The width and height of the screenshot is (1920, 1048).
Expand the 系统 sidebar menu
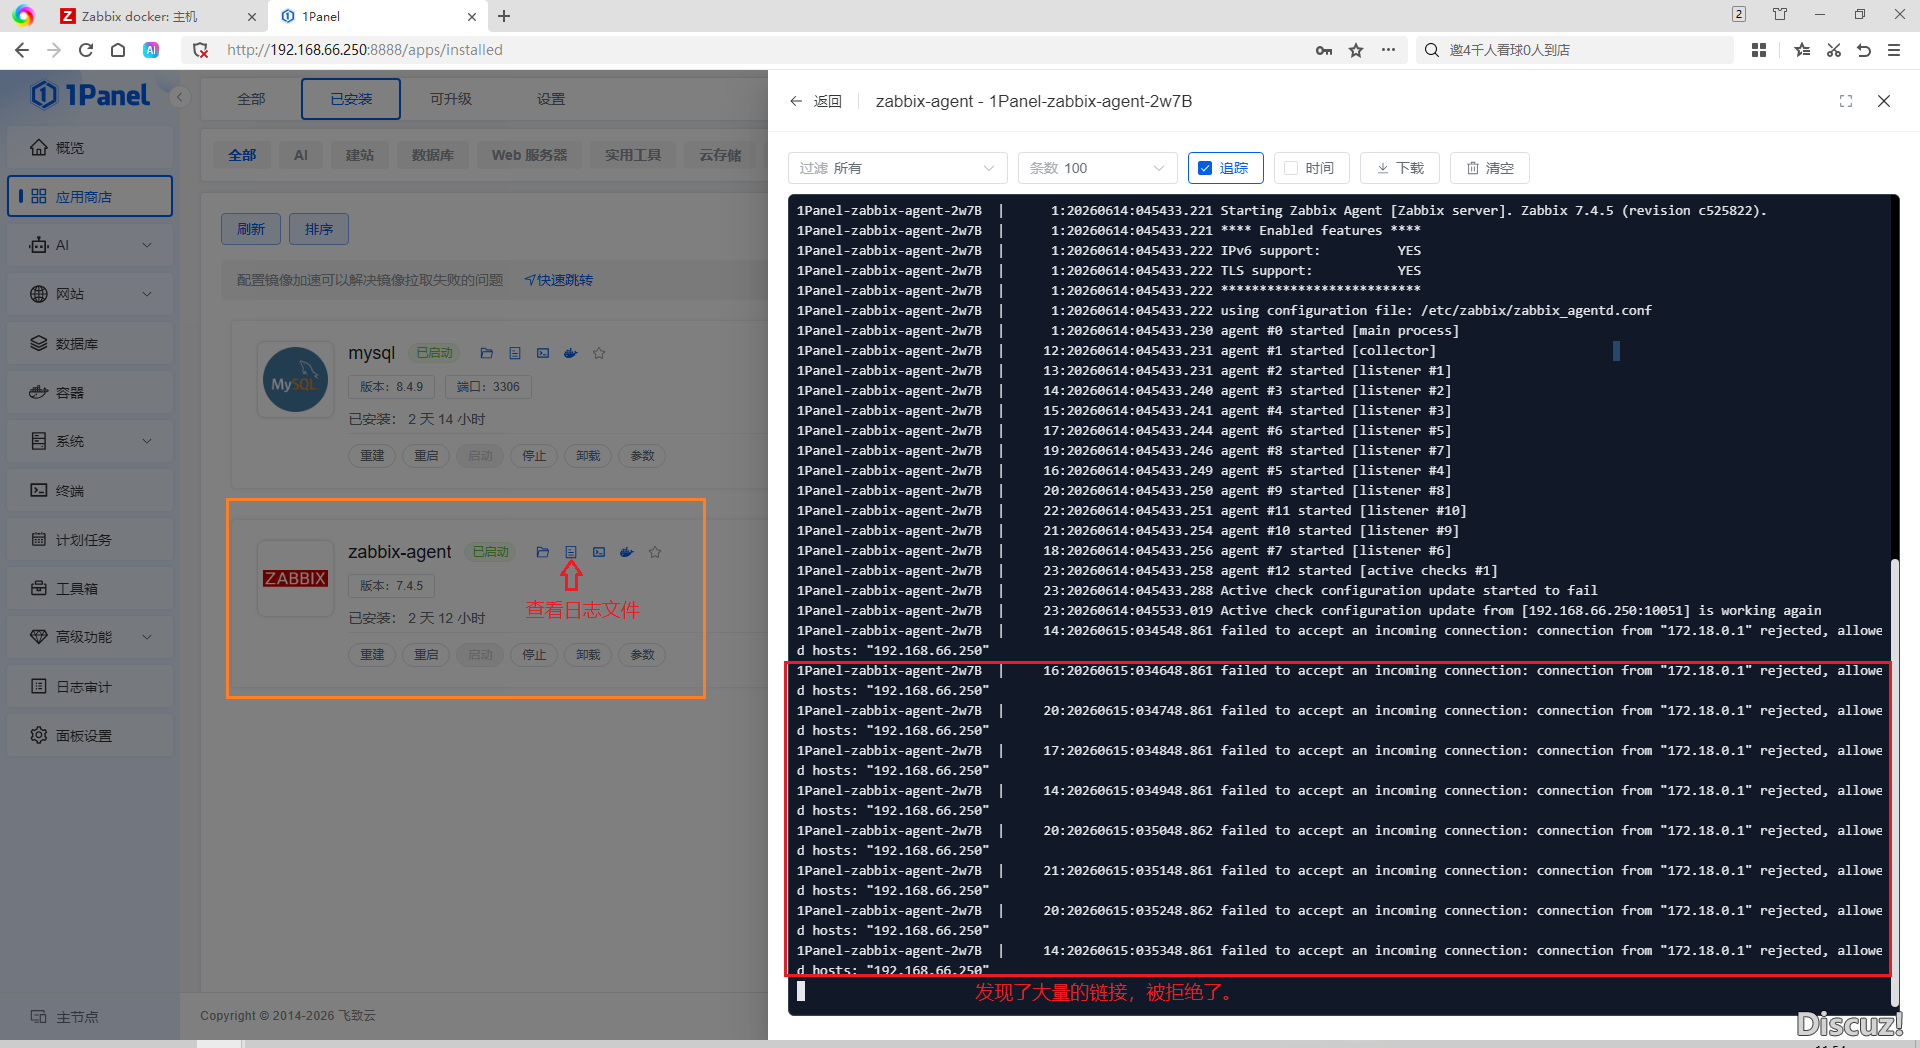(x=91, y=441)
